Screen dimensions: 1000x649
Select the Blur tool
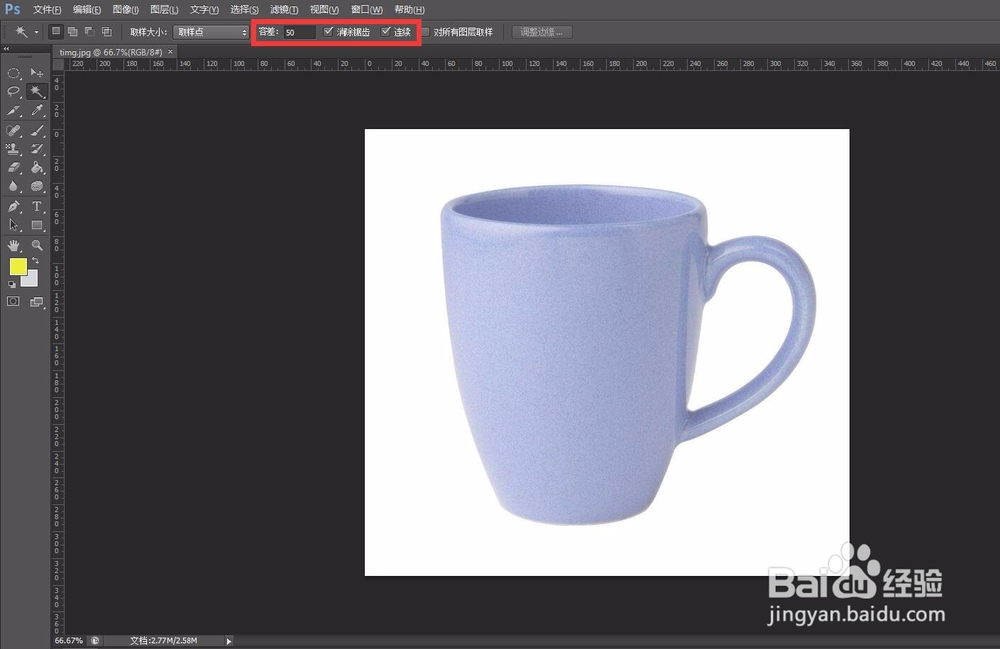tap(13, 187)
